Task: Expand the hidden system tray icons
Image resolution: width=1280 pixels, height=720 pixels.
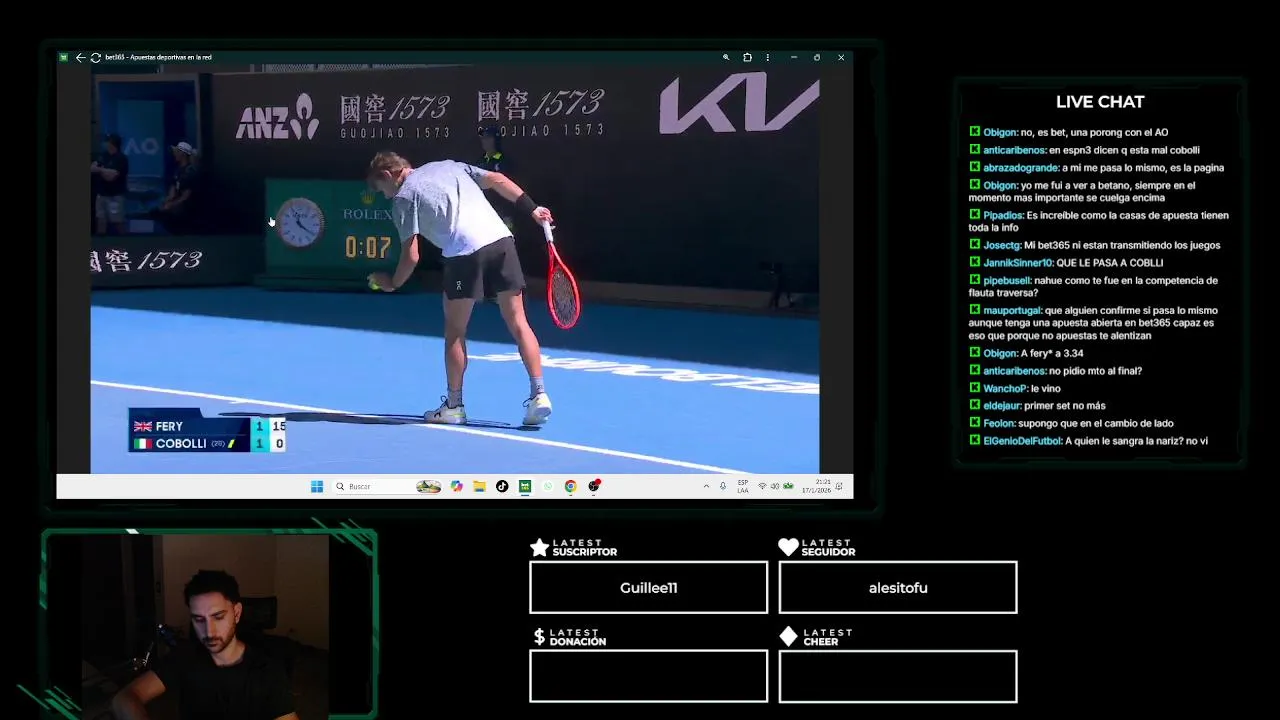Action: pyautogui.click(x=706, y=486)
